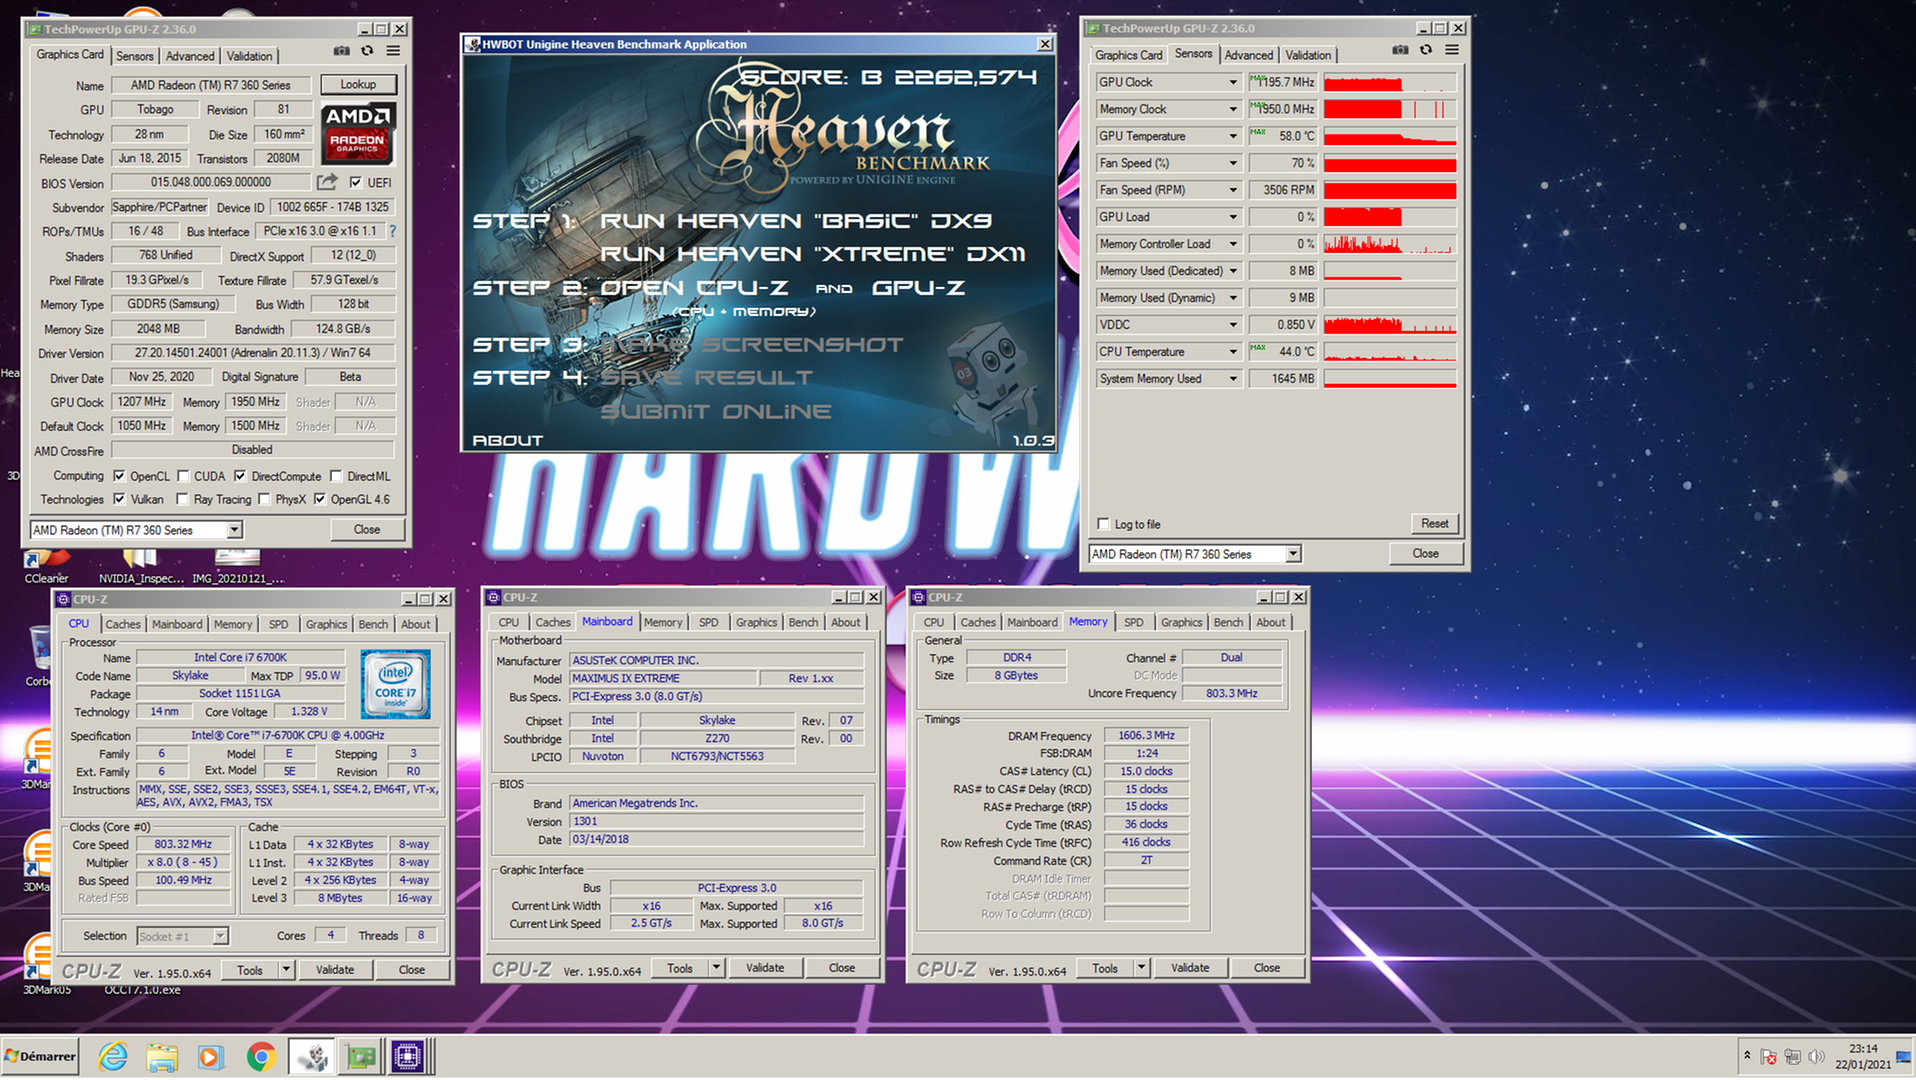Click Run Heaven Xtreme DX11 option
This screenshot has height=1080, width=1916.
pos(812,254)
